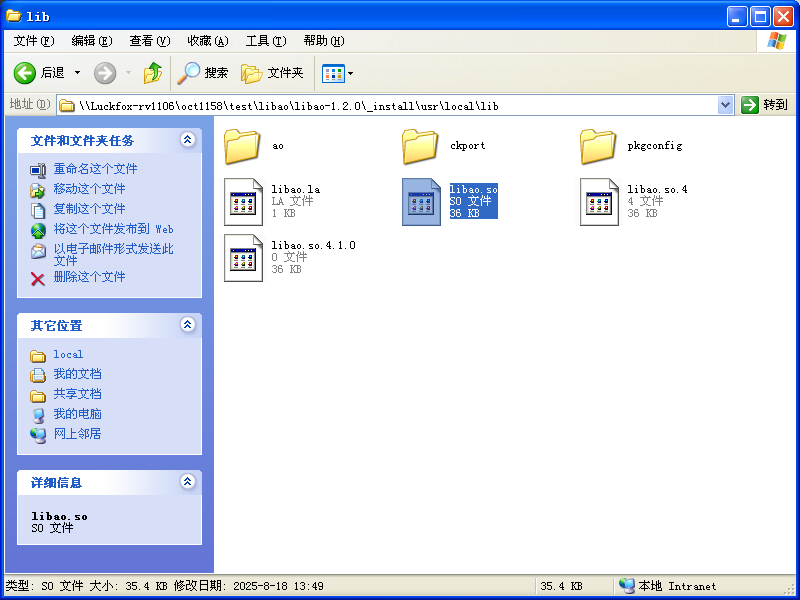Click the red X delete icon
Screen dimensions: 800x600
[38, 279]
